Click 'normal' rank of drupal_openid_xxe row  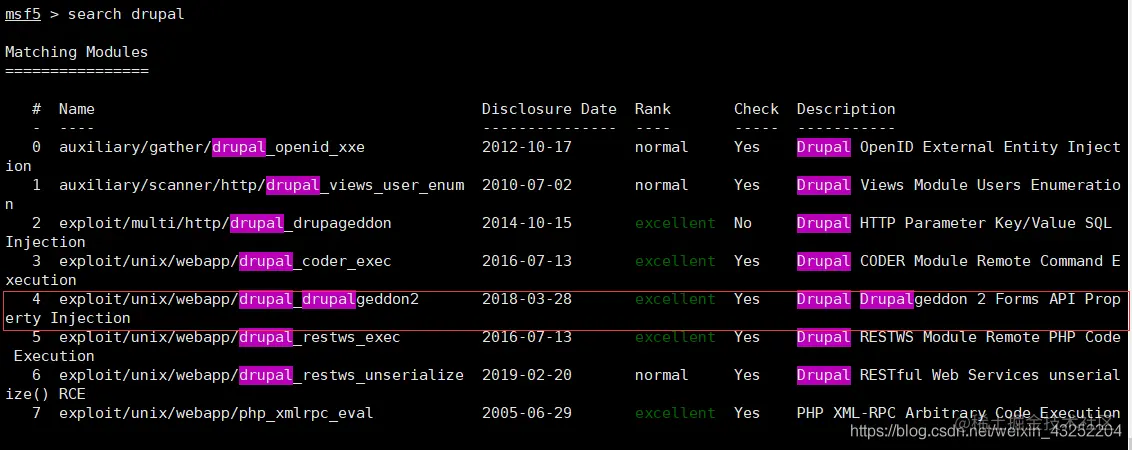(x=662, y=147)
